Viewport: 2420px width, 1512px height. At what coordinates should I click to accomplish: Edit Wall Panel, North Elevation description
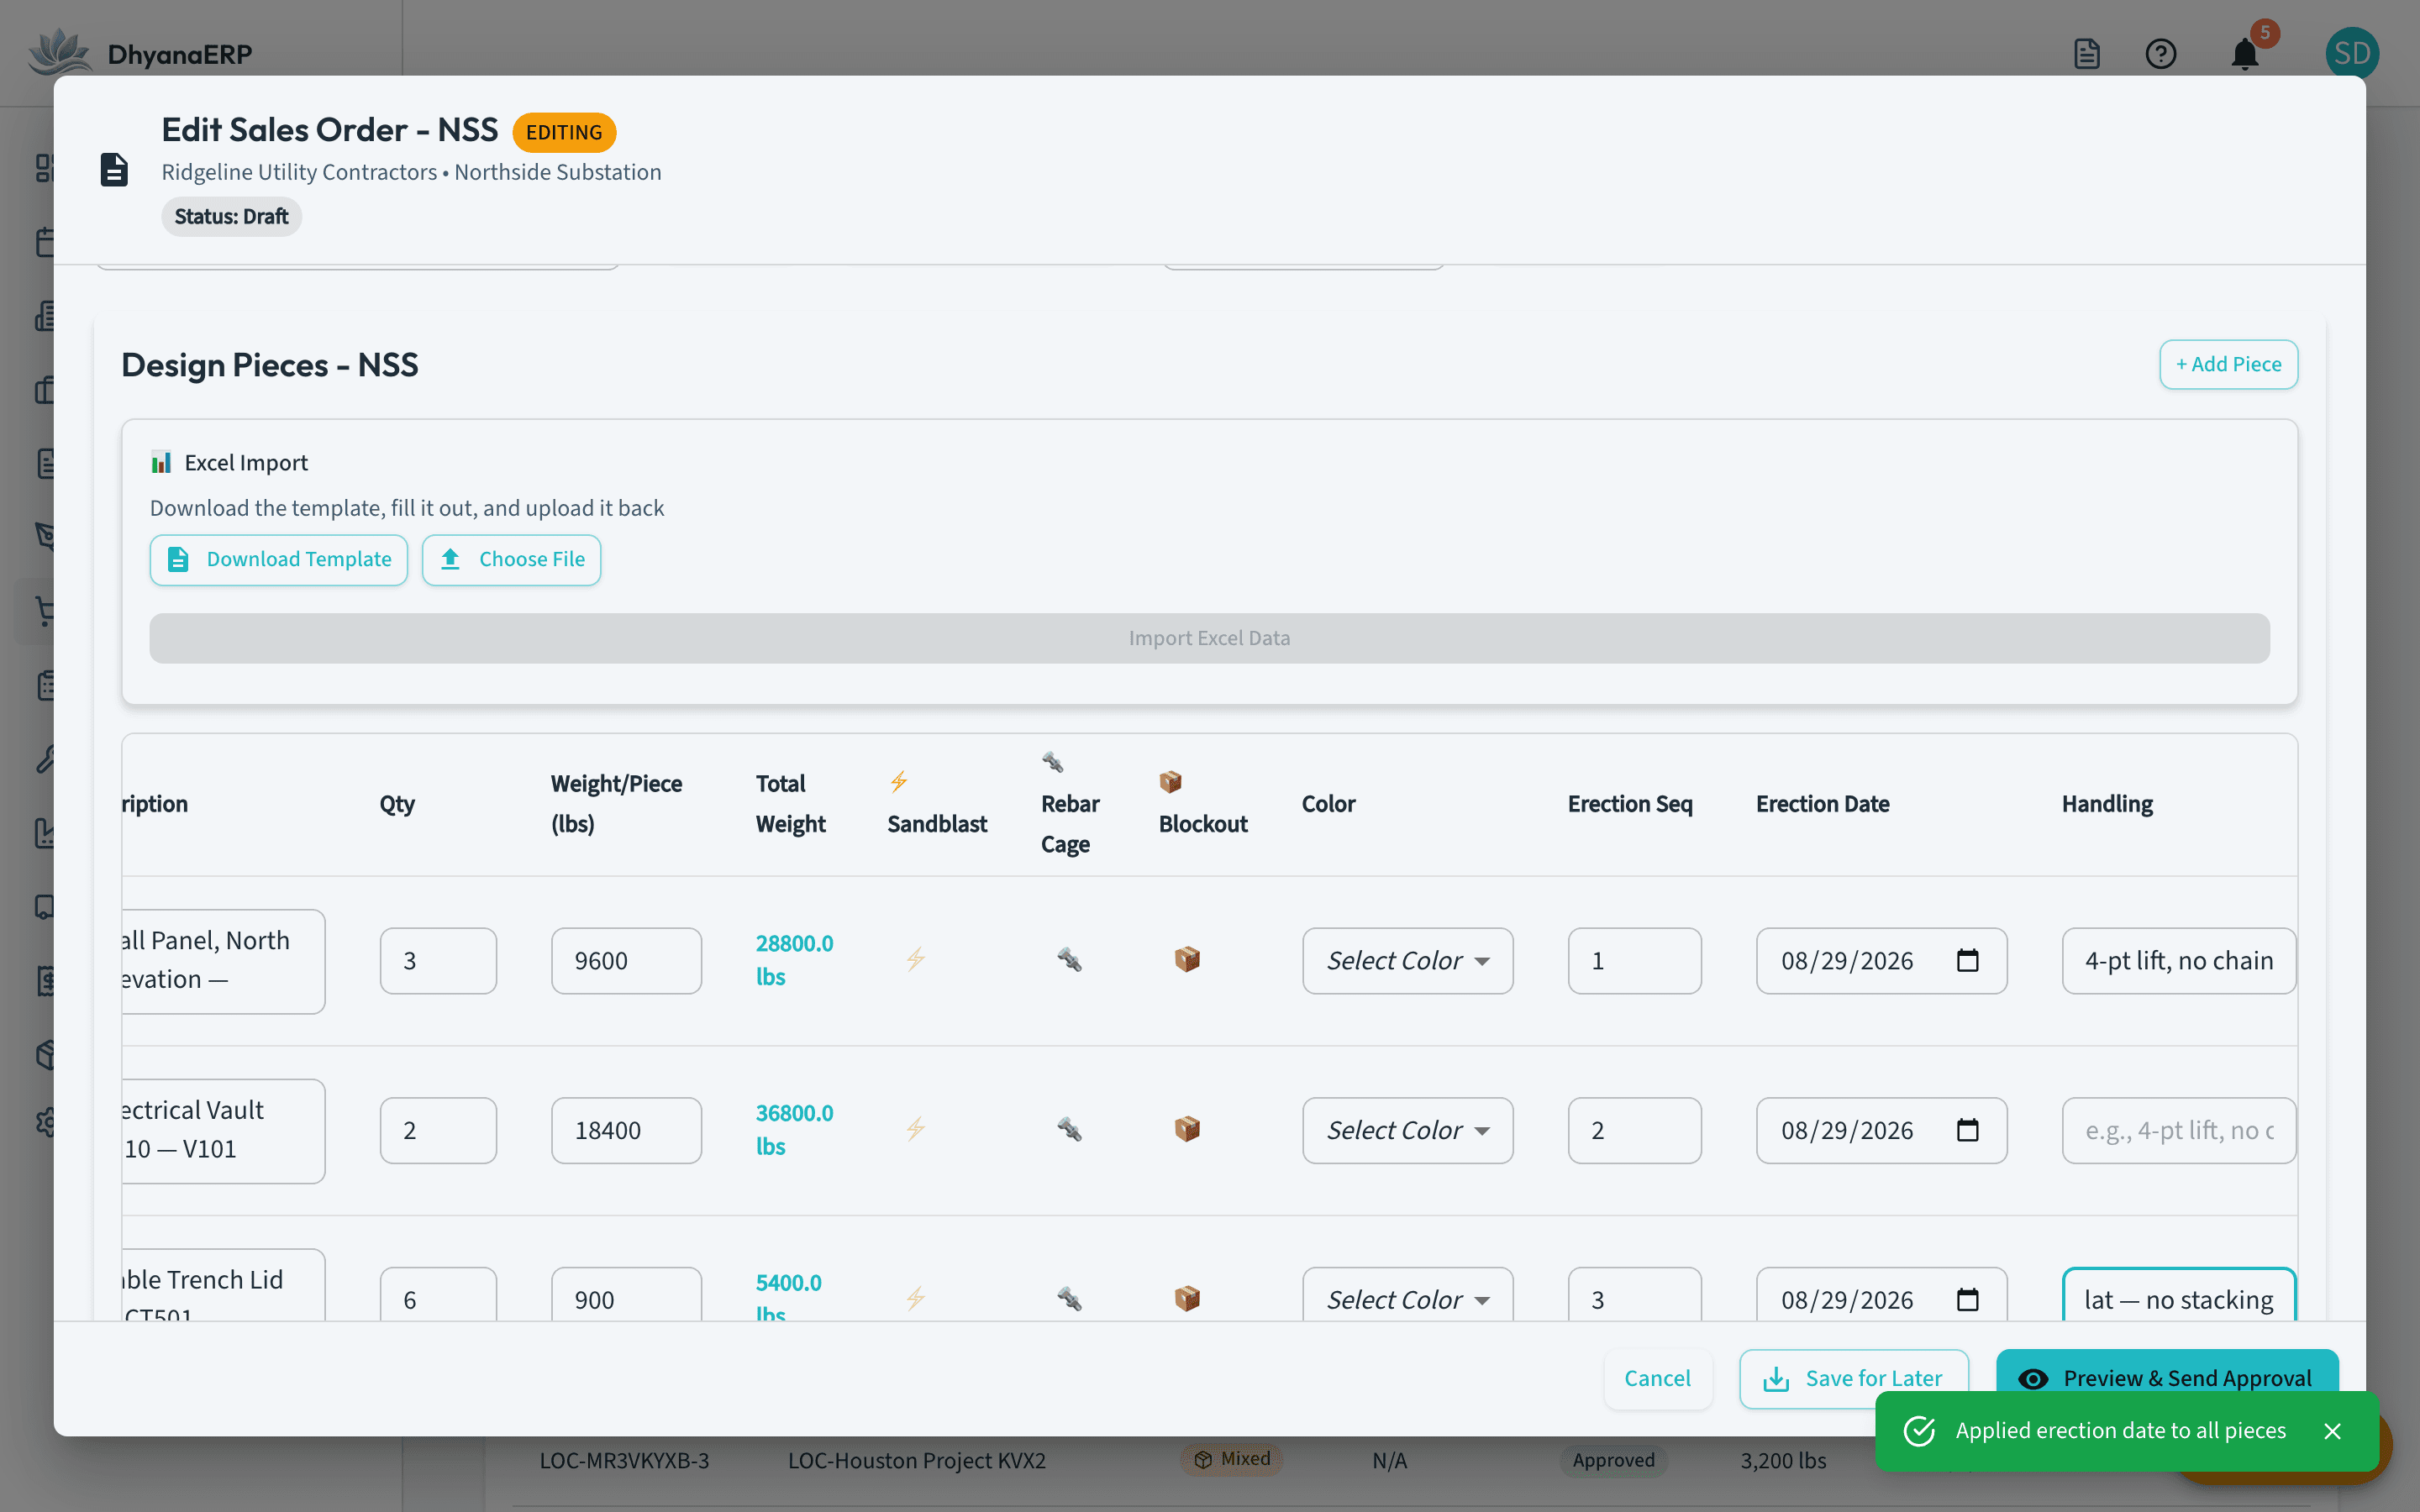coord(223,961)
